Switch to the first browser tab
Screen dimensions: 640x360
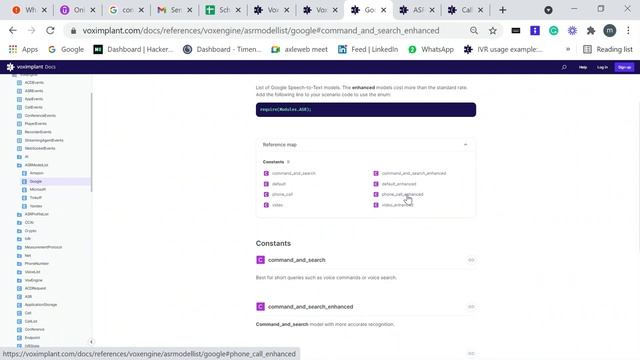29,10
